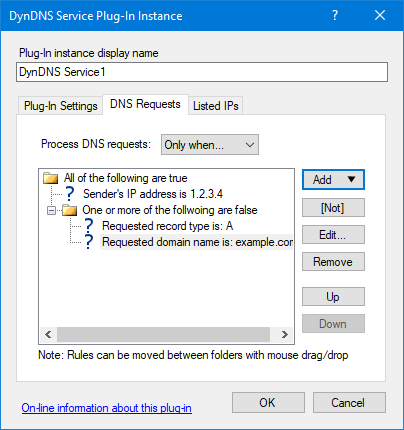Select 'Requested record type is: A' rule
The width and height of the screenshot is (404, 430).
tap(167, 226)
